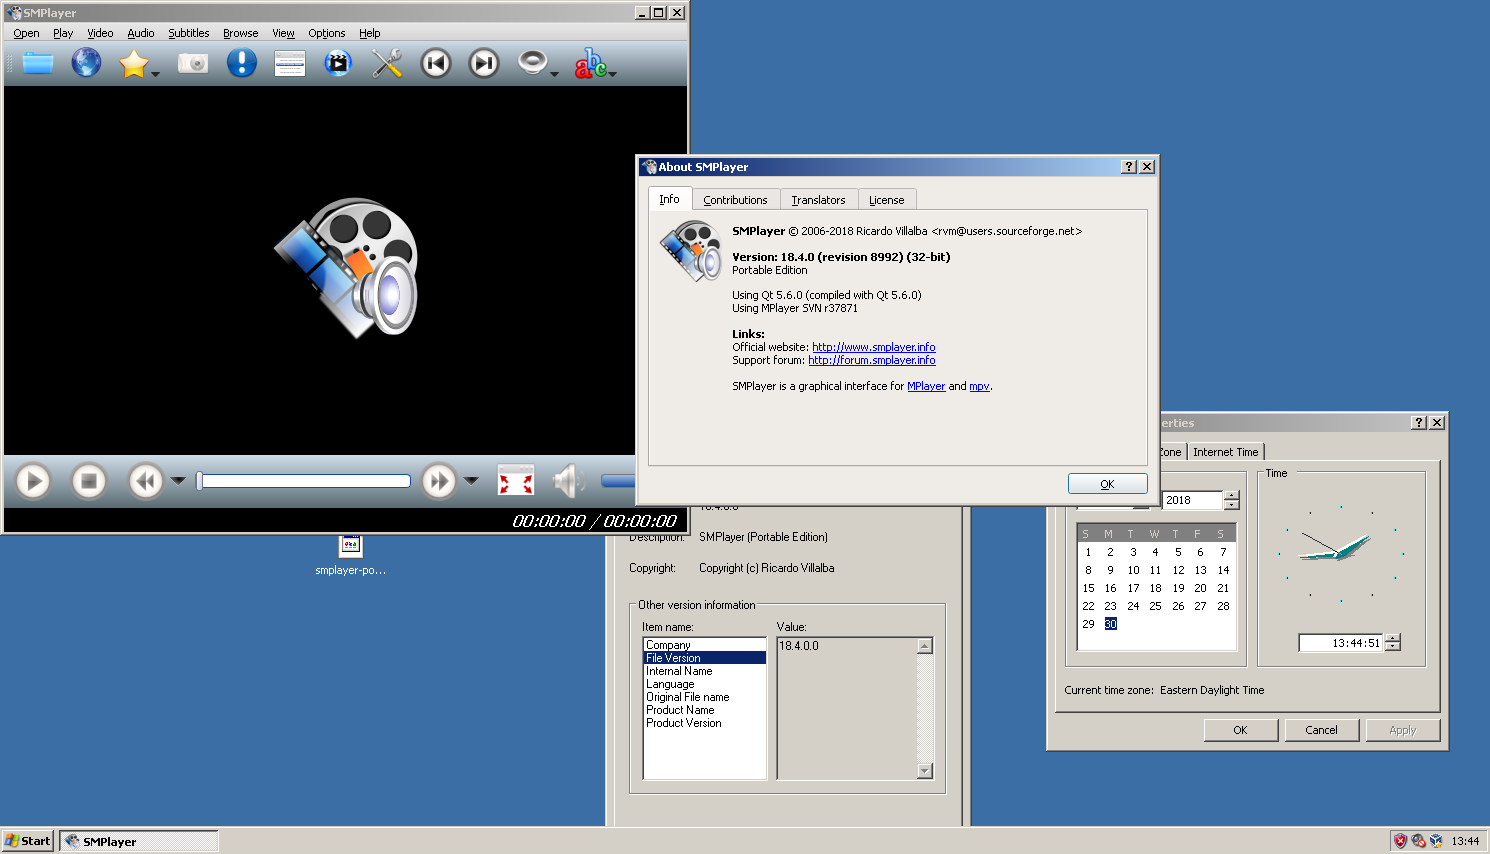Switch to the Contributions tab
Image resolution: width=1490 pixels, height=854 pixels.
(735, 200)
